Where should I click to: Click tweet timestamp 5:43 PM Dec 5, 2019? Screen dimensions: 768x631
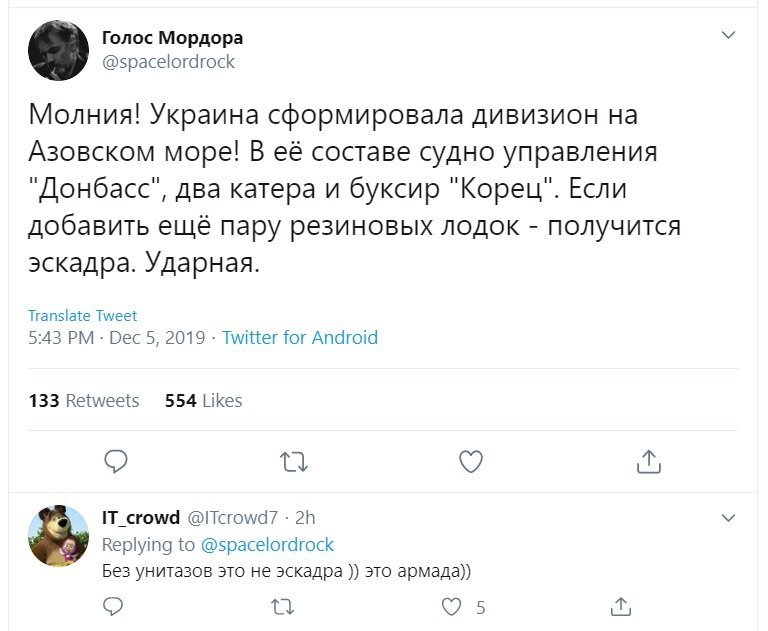pyautogui.click(x=117, y=338)
